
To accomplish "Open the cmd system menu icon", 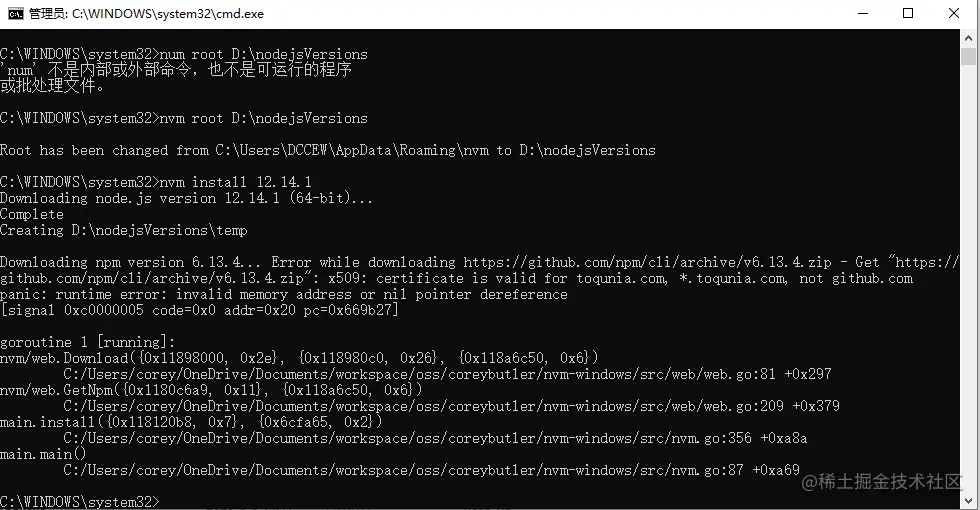I will [15, 13].
